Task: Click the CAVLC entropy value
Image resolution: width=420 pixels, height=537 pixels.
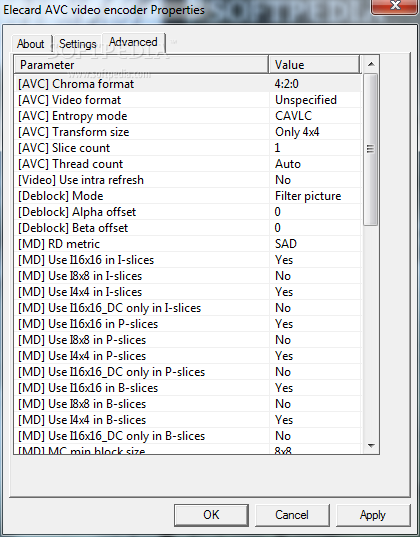Action: pyautogui.click(x=294, y=116)
